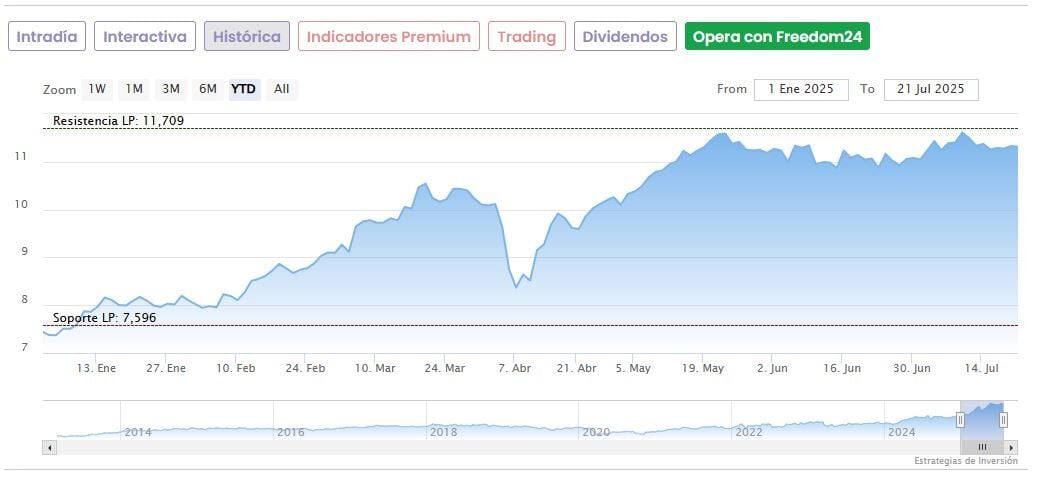Click the scrollbar right arrow
Image resolution: width=1037 pixels, height=477 pixels.
pos(1012,447)
